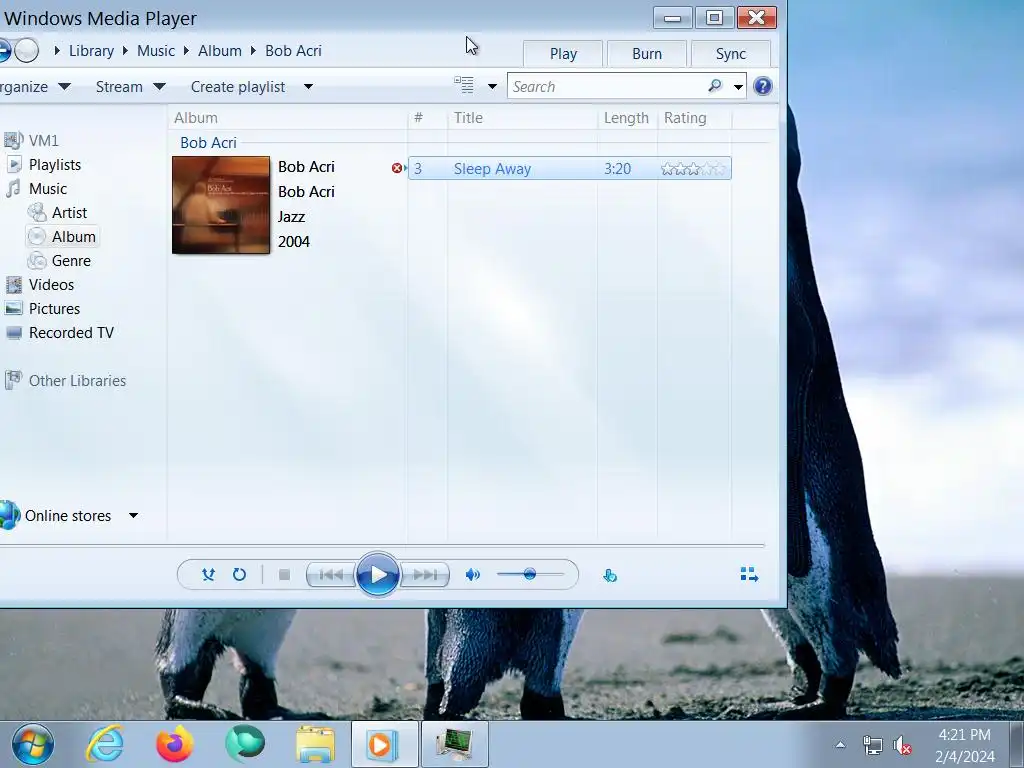Open the Sync tab
Viewport: 1024px width, 768px height.
pos(730,54)
